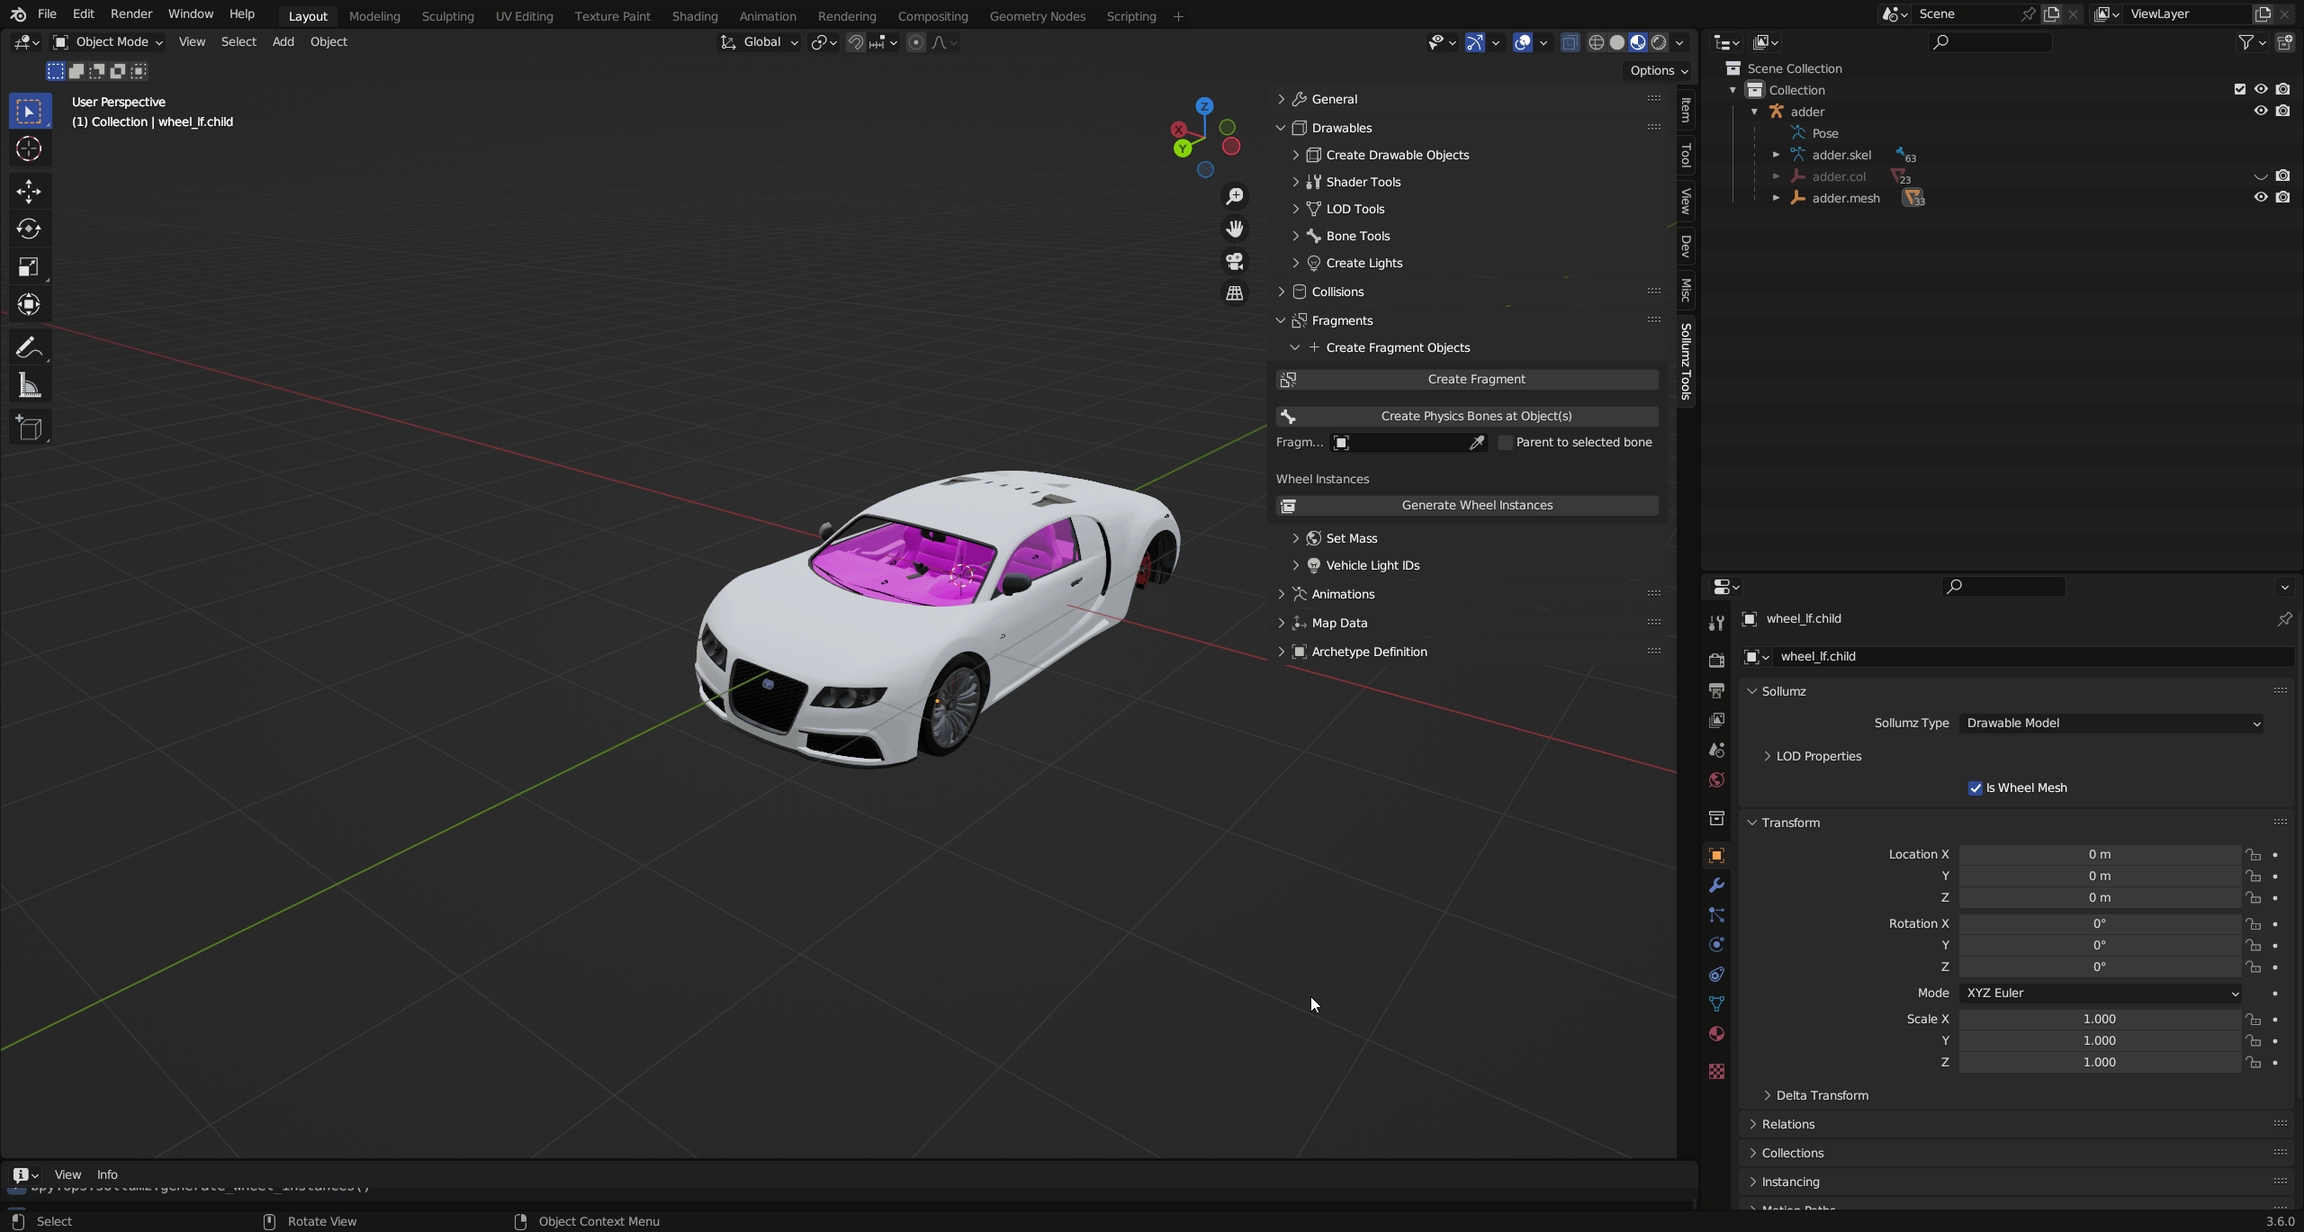Viewport: 2304px width, 1232px height.
Task: Click the Add Cube tool icon
Action: (28, 428)
